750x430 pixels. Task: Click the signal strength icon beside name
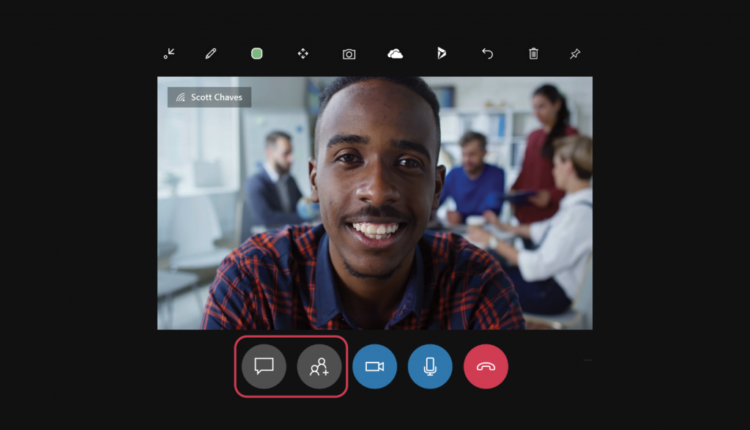[x=180, y=98]
